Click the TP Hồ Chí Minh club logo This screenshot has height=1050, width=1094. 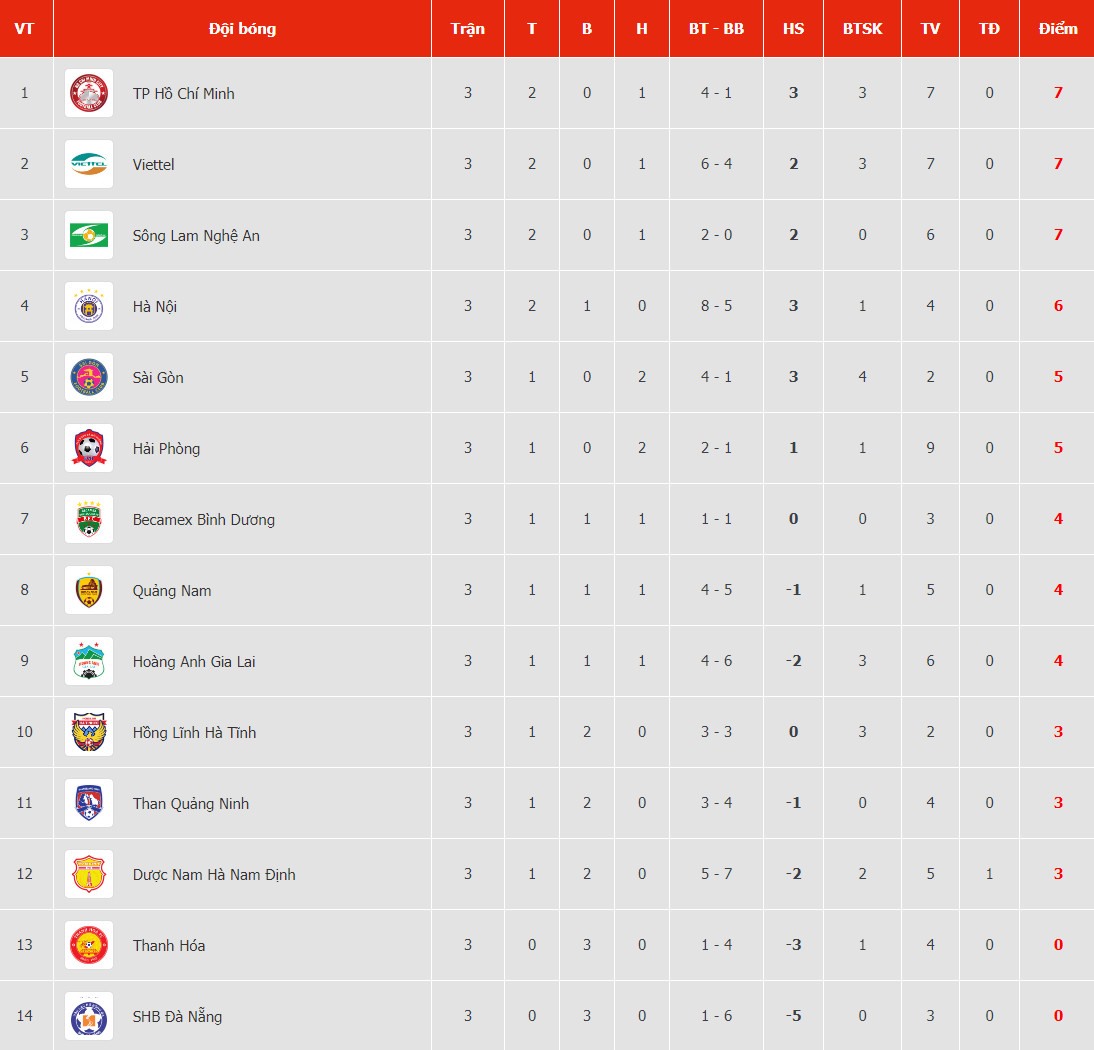[89, 93]
